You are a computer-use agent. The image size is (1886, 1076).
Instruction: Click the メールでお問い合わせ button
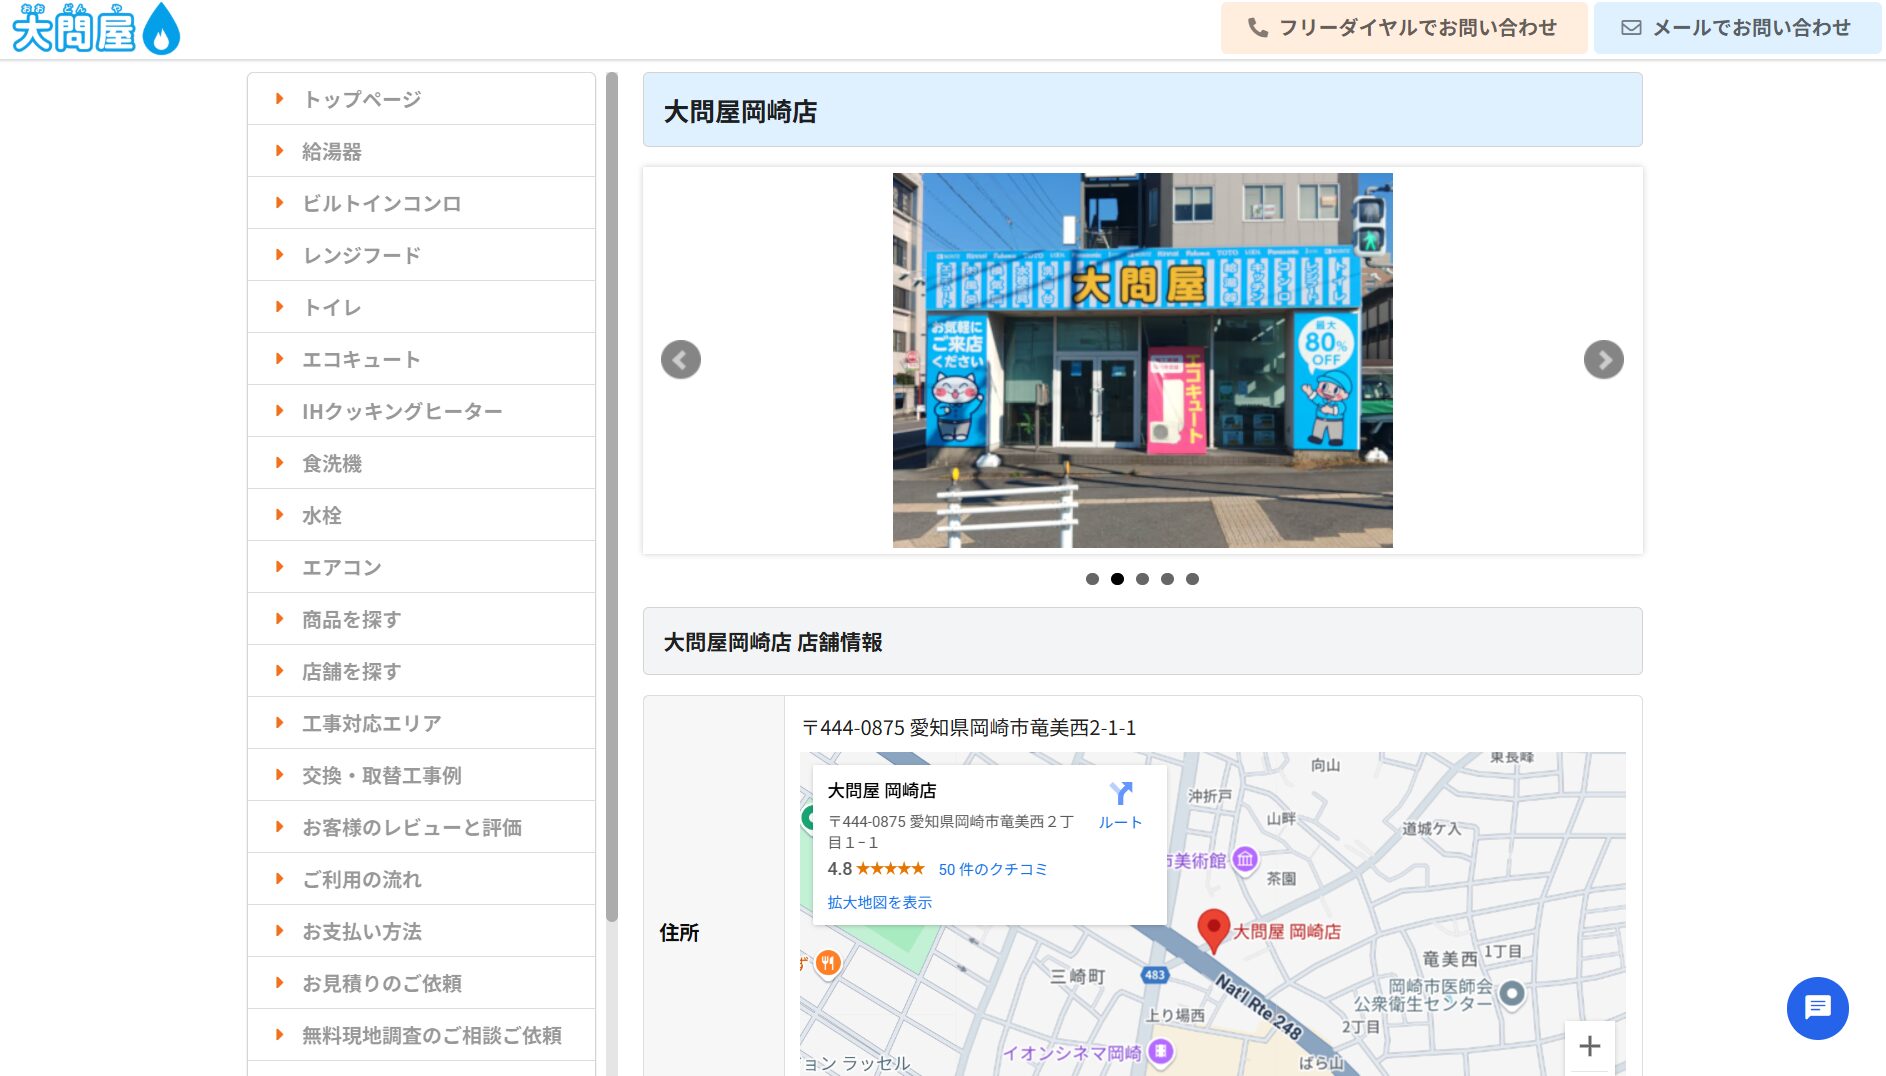click(x=1737, y=28)
